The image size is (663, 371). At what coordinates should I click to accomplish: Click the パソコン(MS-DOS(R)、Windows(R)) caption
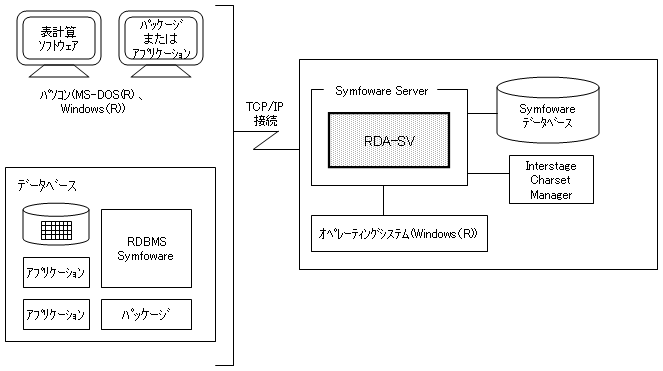click(x=92, y=102)
